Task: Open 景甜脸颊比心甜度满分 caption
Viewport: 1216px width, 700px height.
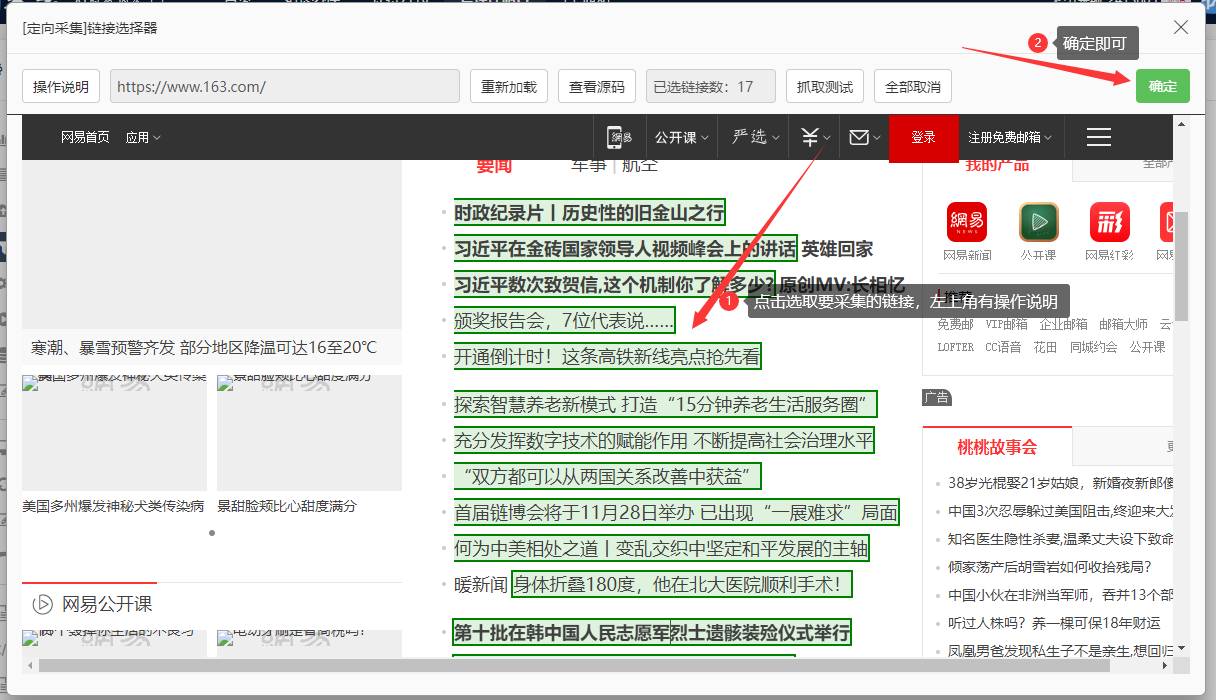Action: coord(286,506)
